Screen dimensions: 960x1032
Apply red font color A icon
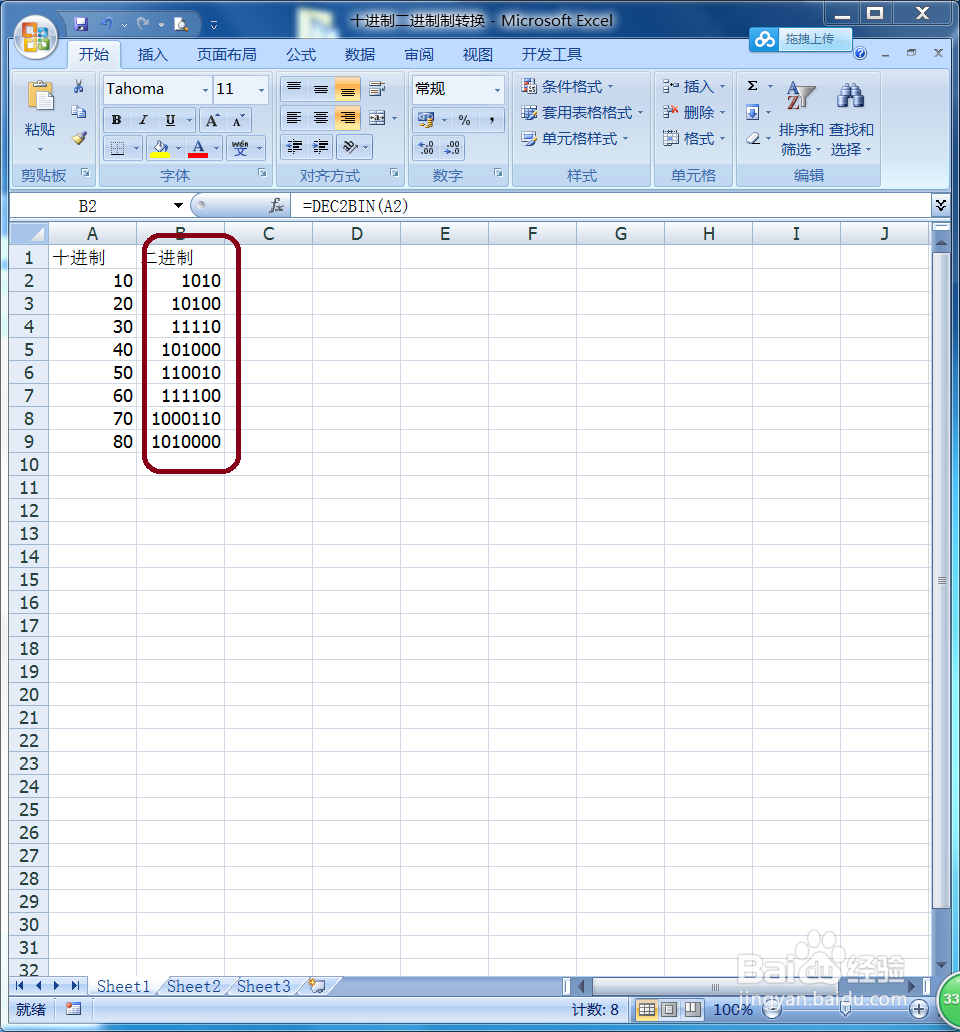198,148
